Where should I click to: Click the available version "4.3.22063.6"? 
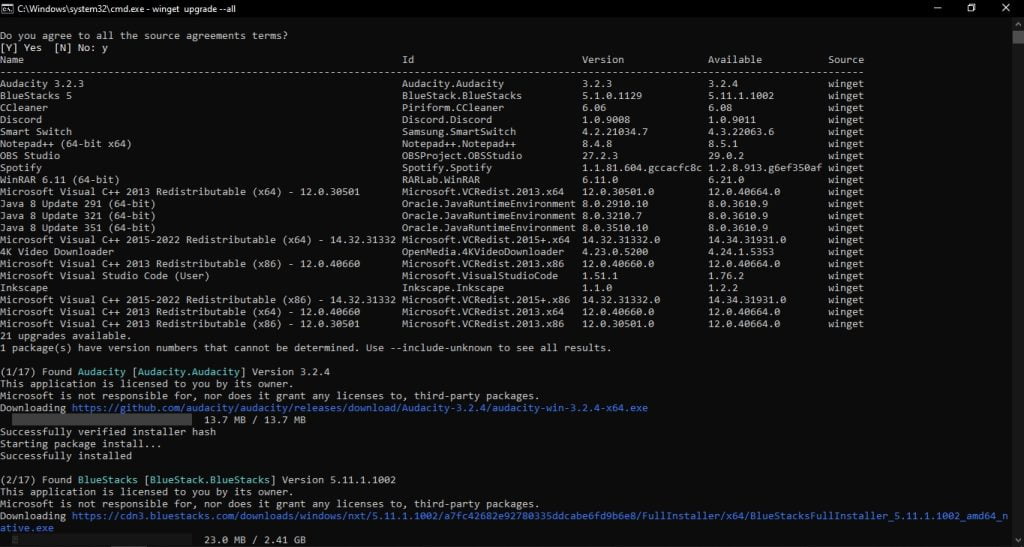(x=741, y=131)
